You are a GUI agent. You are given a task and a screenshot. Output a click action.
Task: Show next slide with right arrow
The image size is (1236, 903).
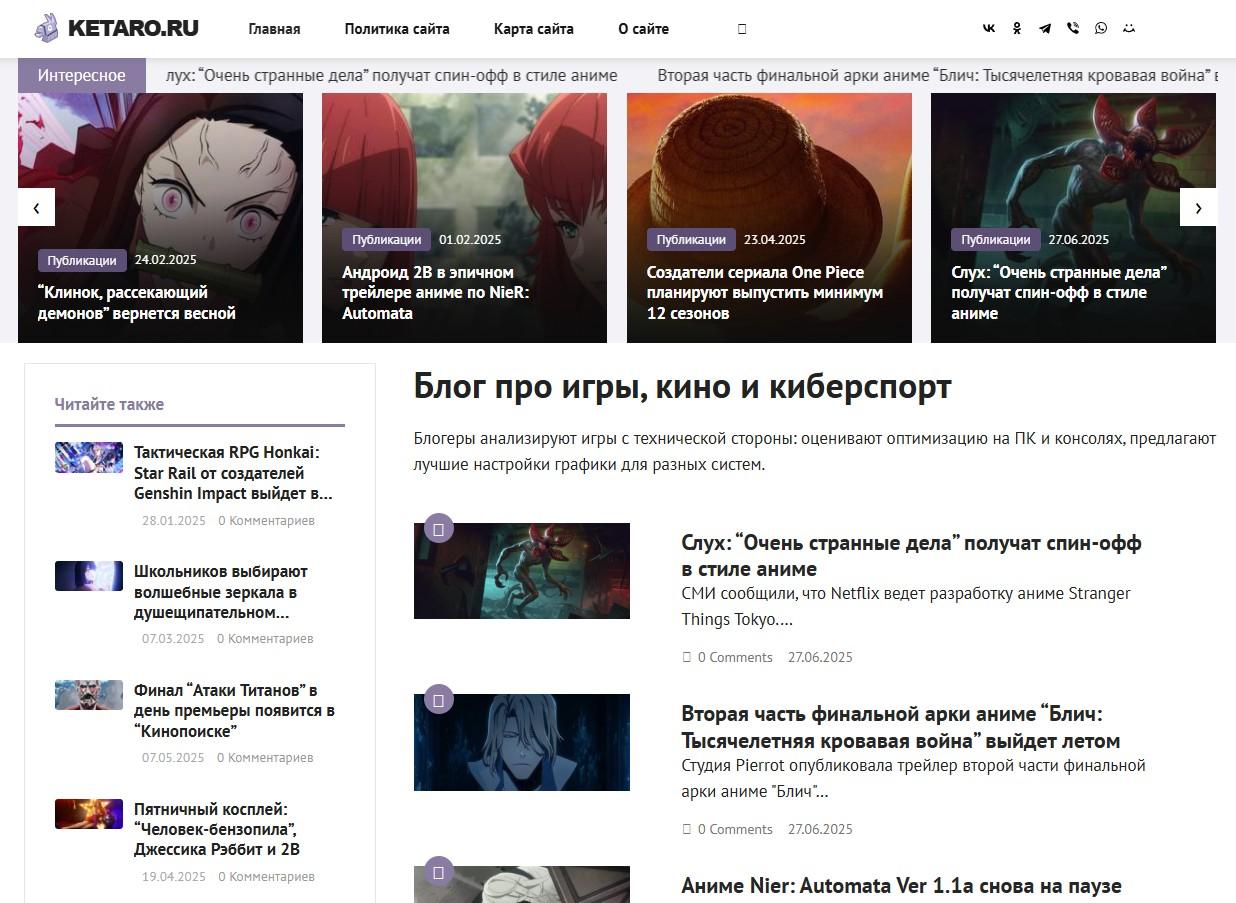[x=1198, y=207]
